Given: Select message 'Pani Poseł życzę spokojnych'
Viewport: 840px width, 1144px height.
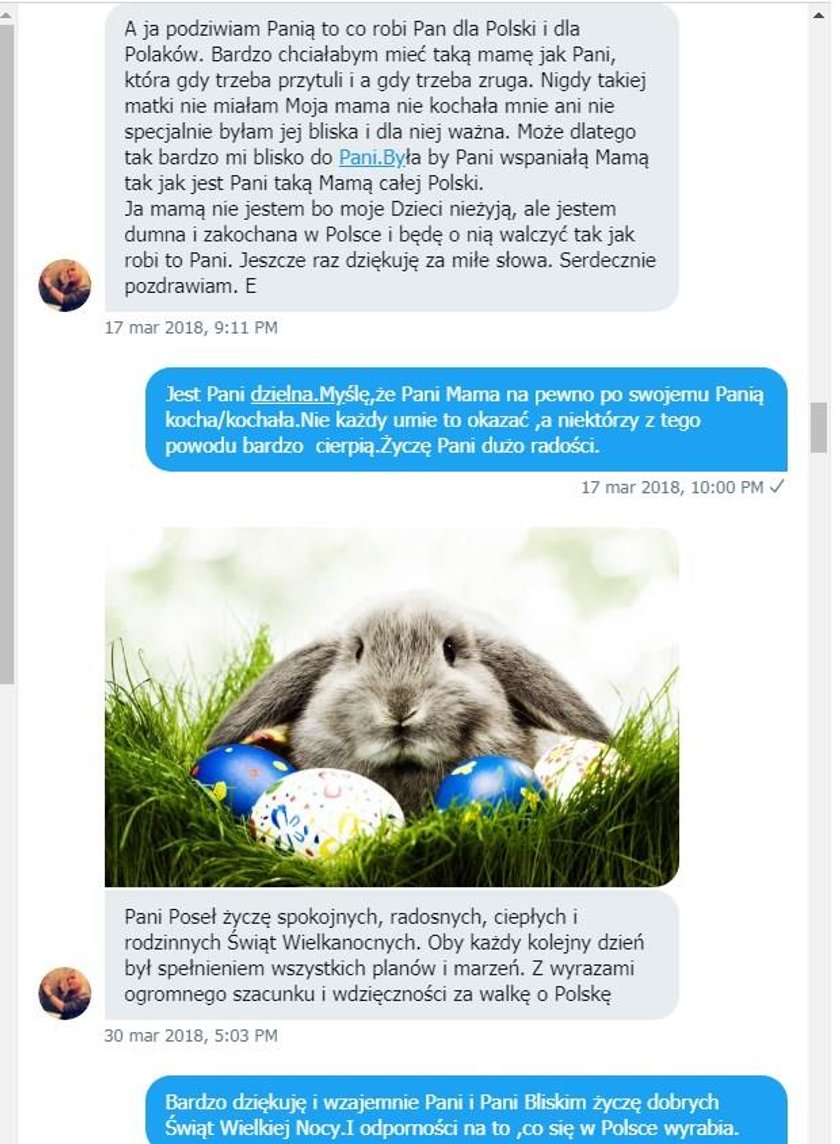Looking at the screenshot, I should pyautogui.click(x=392, y=955).
